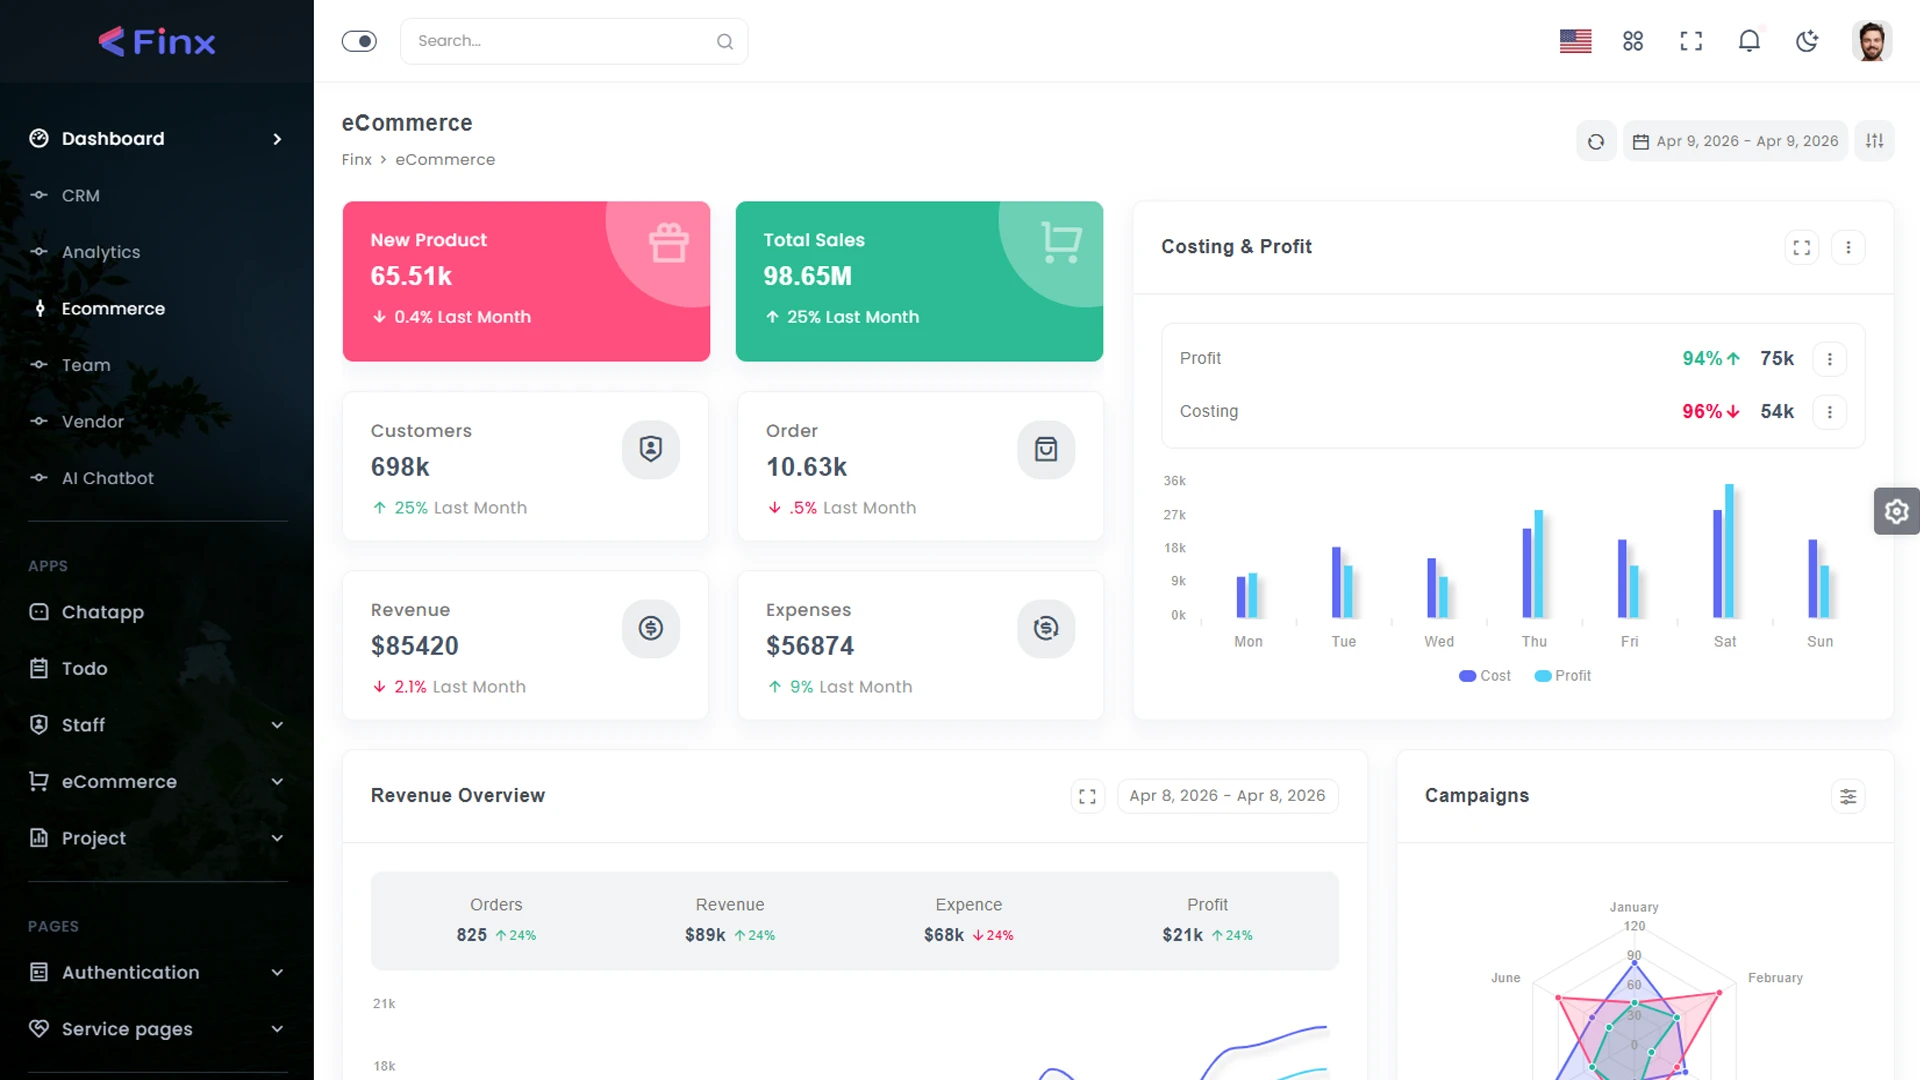This screenshot has height=1080, width=1920.
Task: Click the eCommerce cart icon in sidebar
Action: [x=39, y=781]
